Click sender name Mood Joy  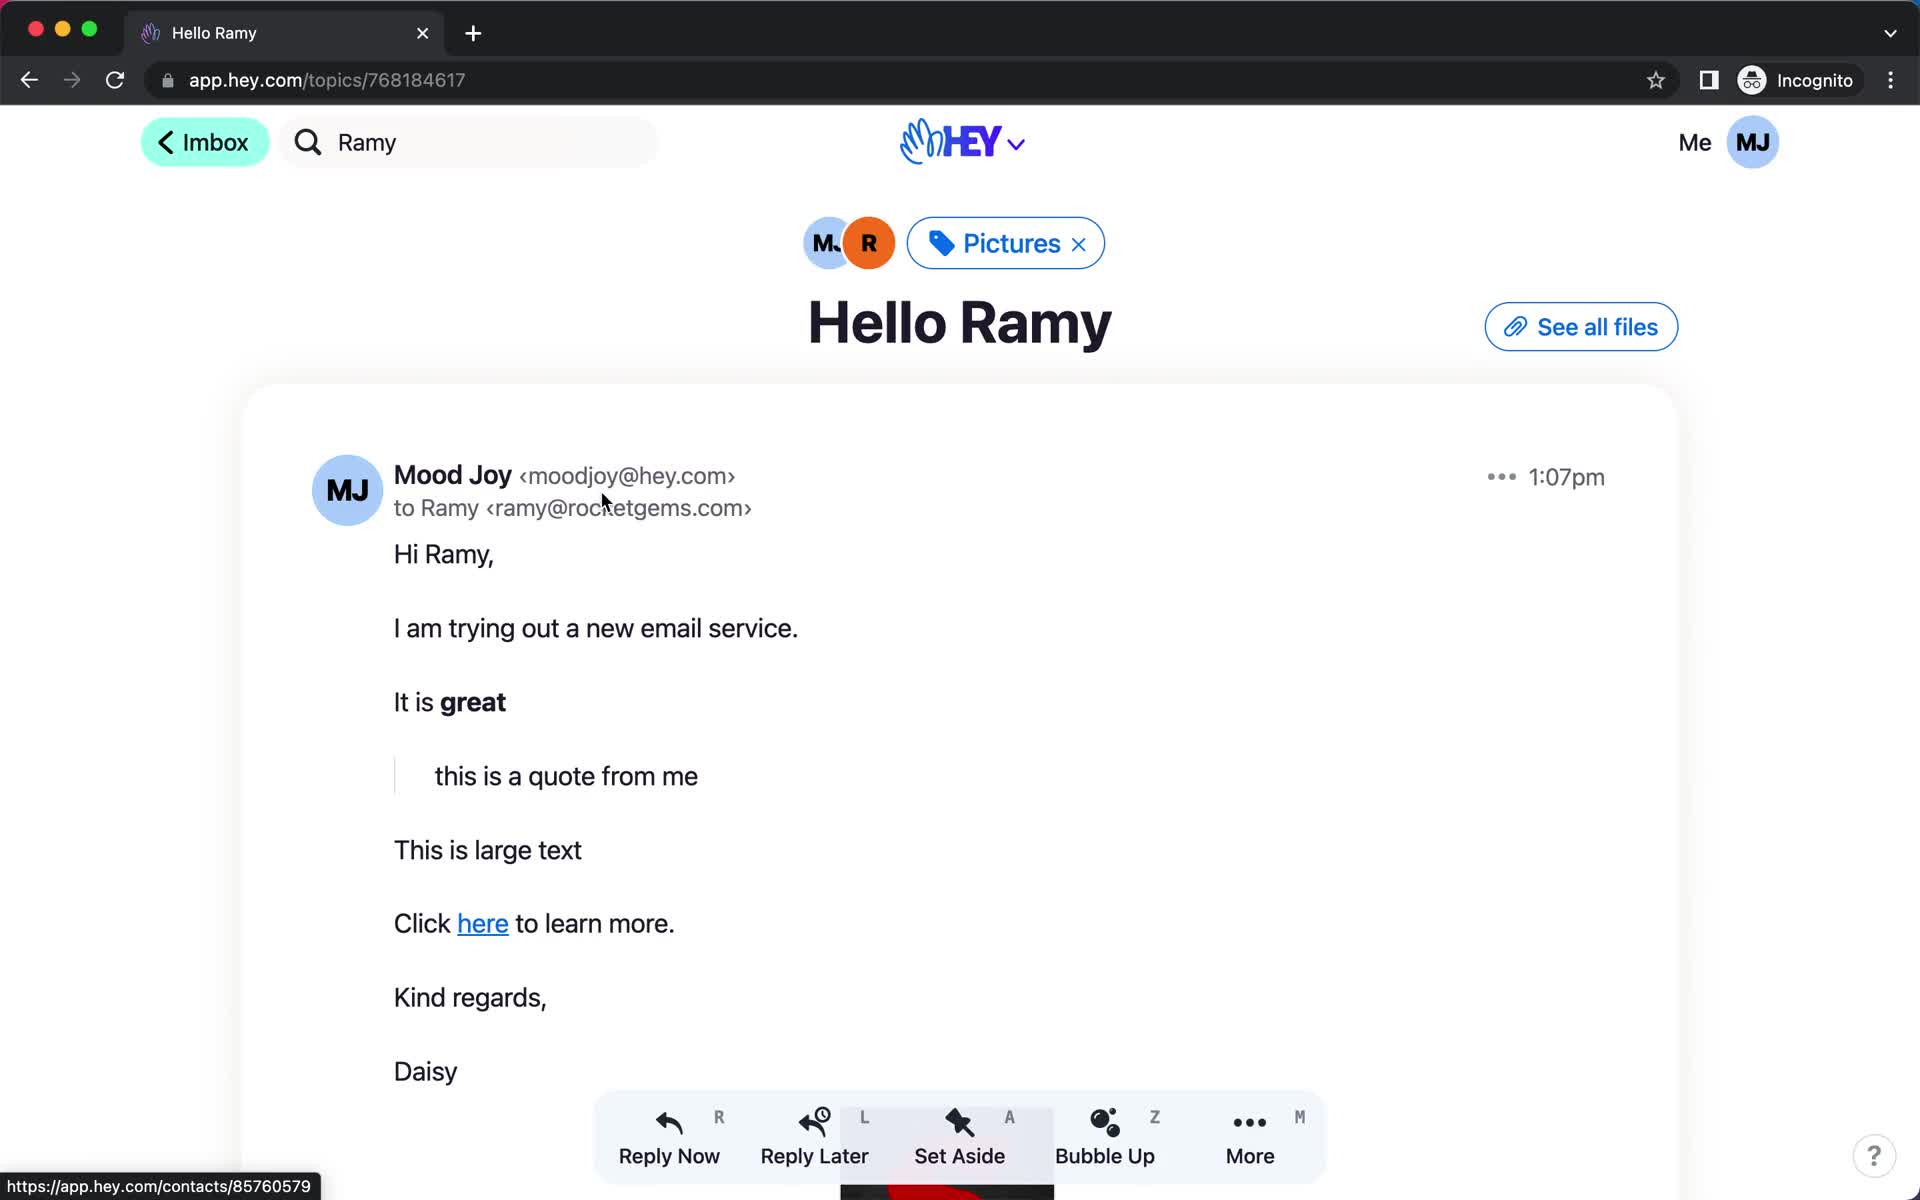[x=452, y=475]
